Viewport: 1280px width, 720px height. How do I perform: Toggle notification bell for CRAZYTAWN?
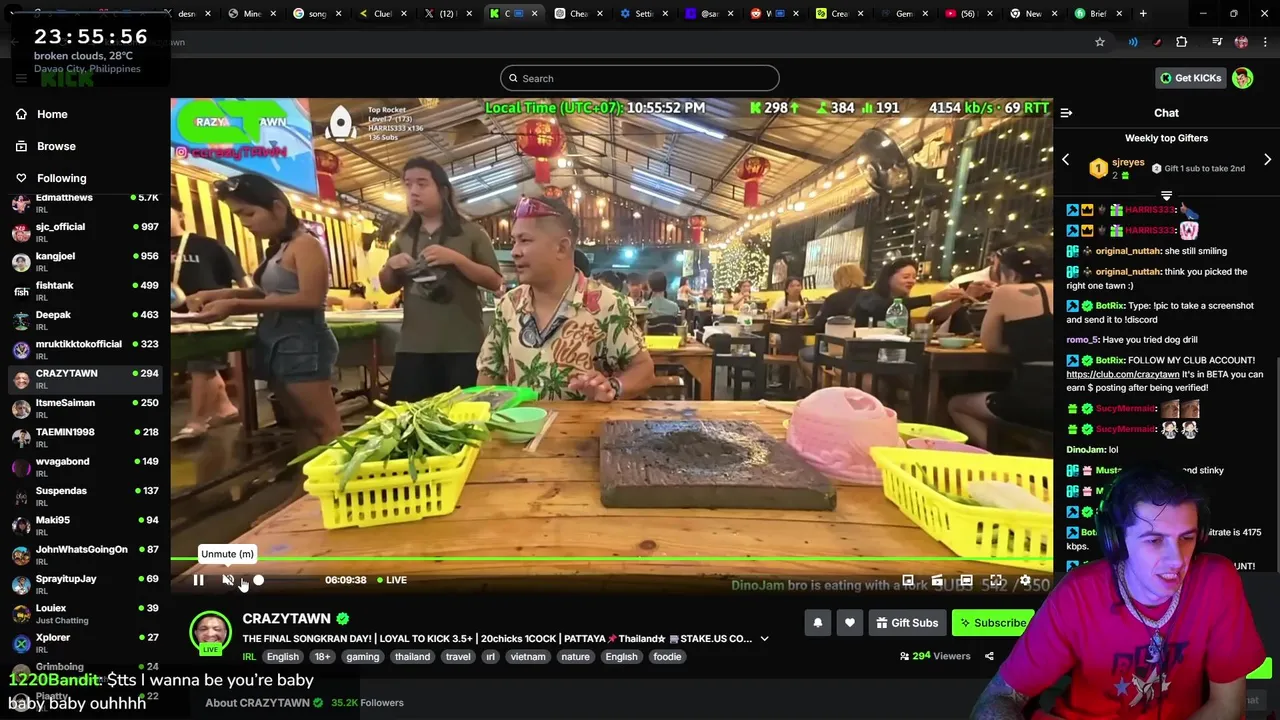(x=817, y=623)
